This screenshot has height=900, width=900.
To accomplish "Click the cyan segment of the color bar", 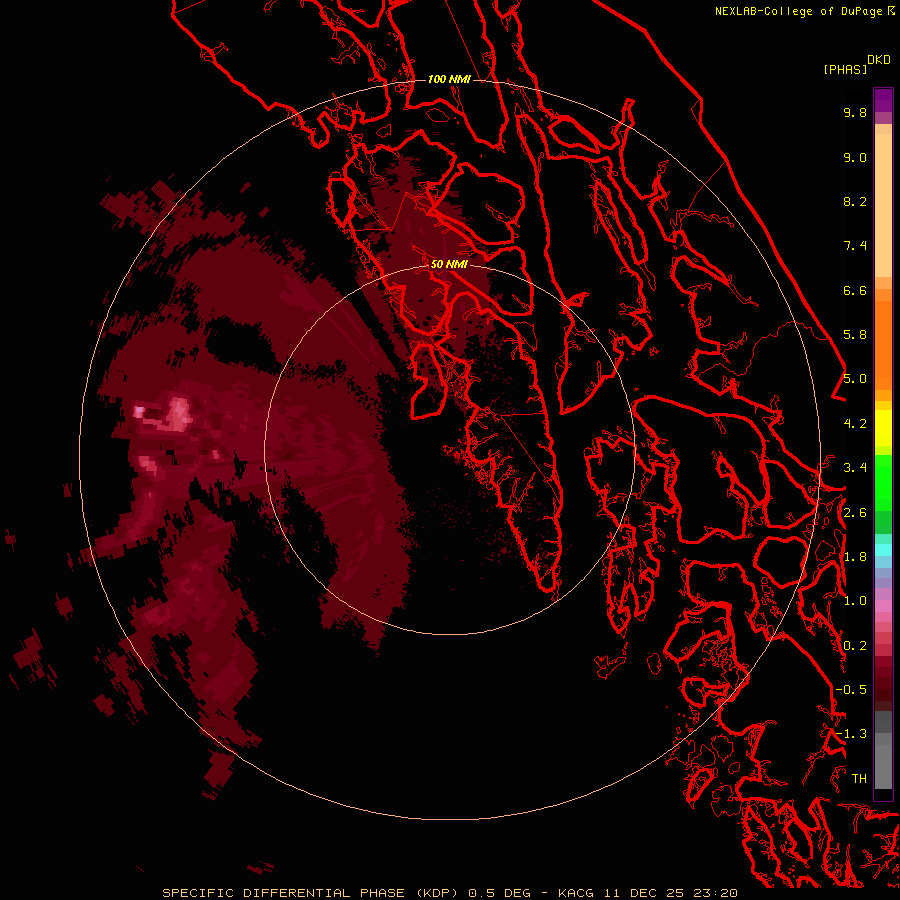I will click(883, 550).
